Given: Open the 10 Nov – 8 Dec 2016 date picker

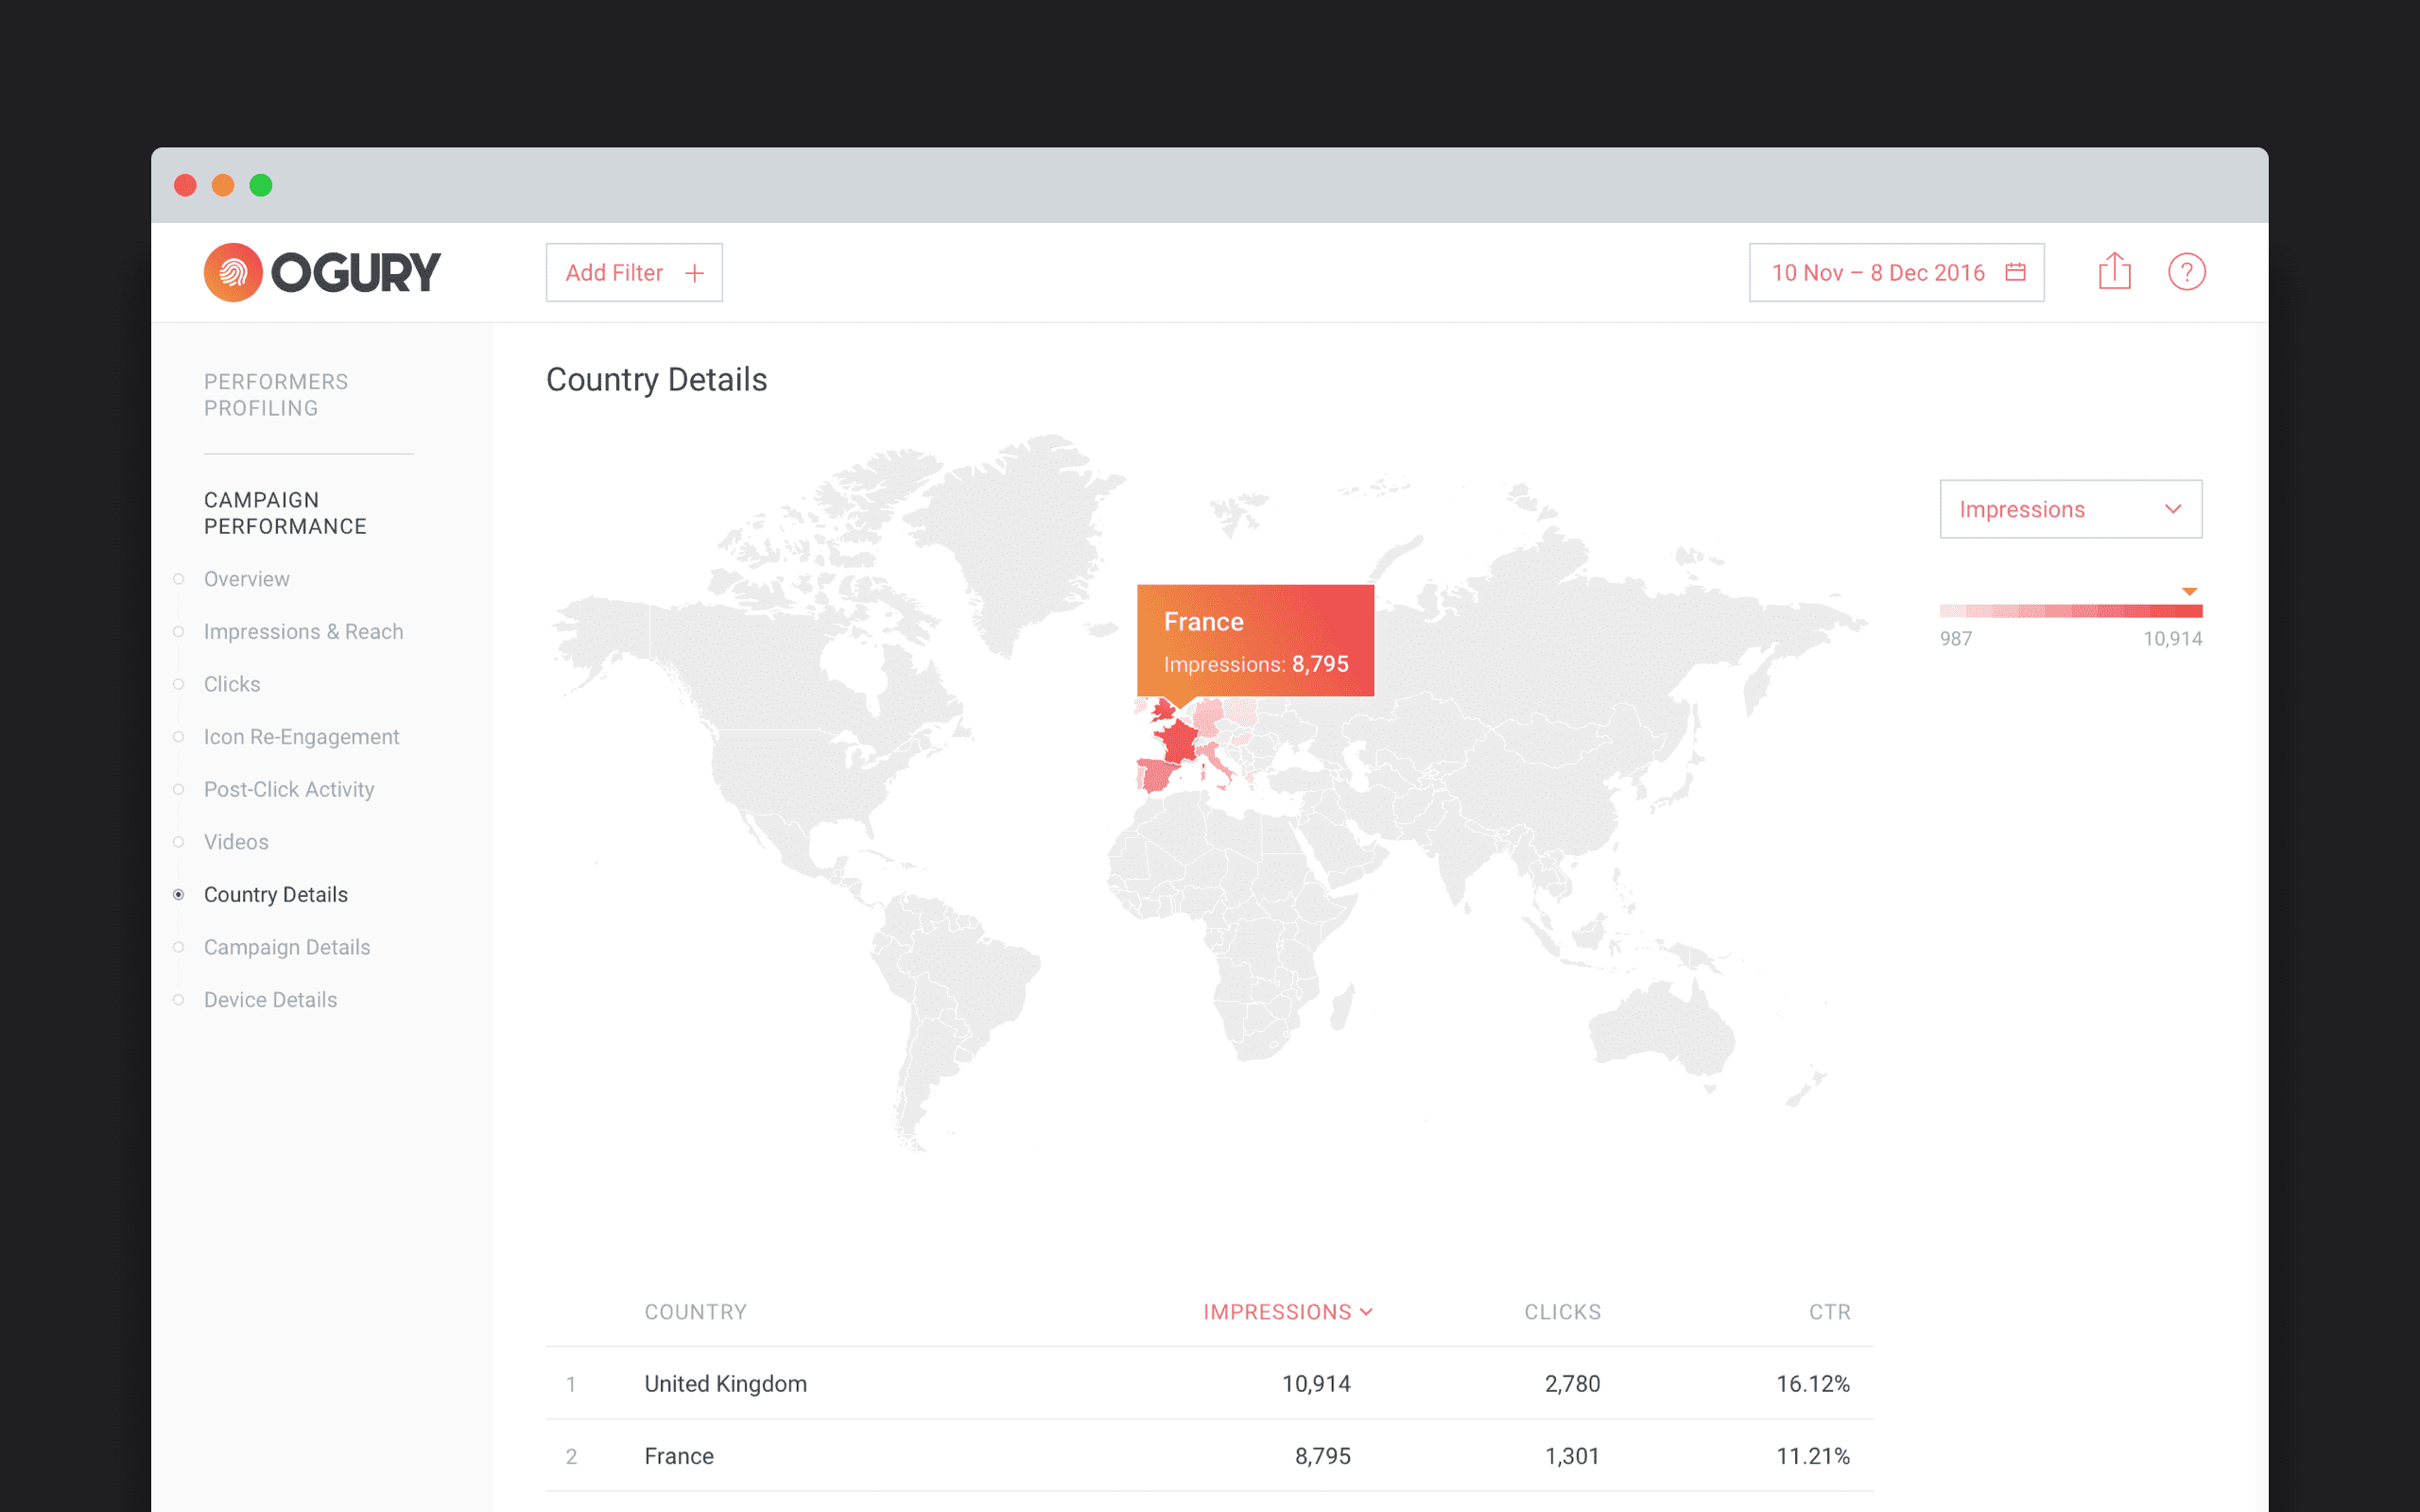Looking at the screenshot, I should (x=1896, y=272).
